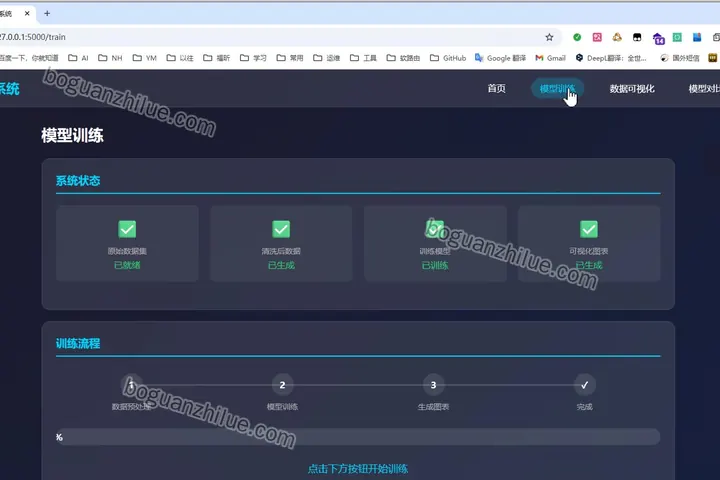
Task: Open the 以往 bookmarks folder
Action: point(180,58)
